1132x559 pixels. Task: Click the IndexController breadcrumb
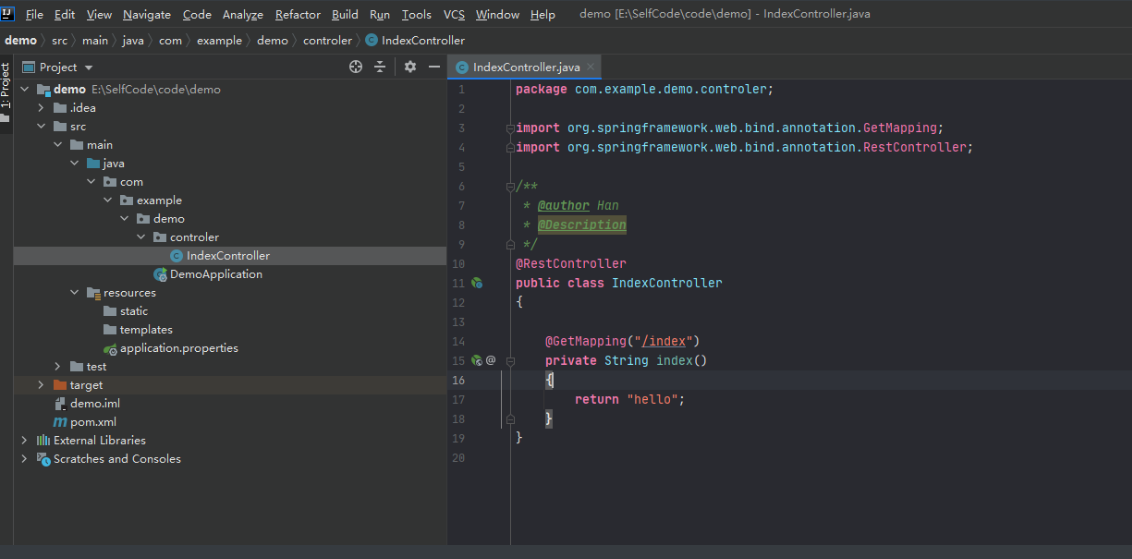423,40
